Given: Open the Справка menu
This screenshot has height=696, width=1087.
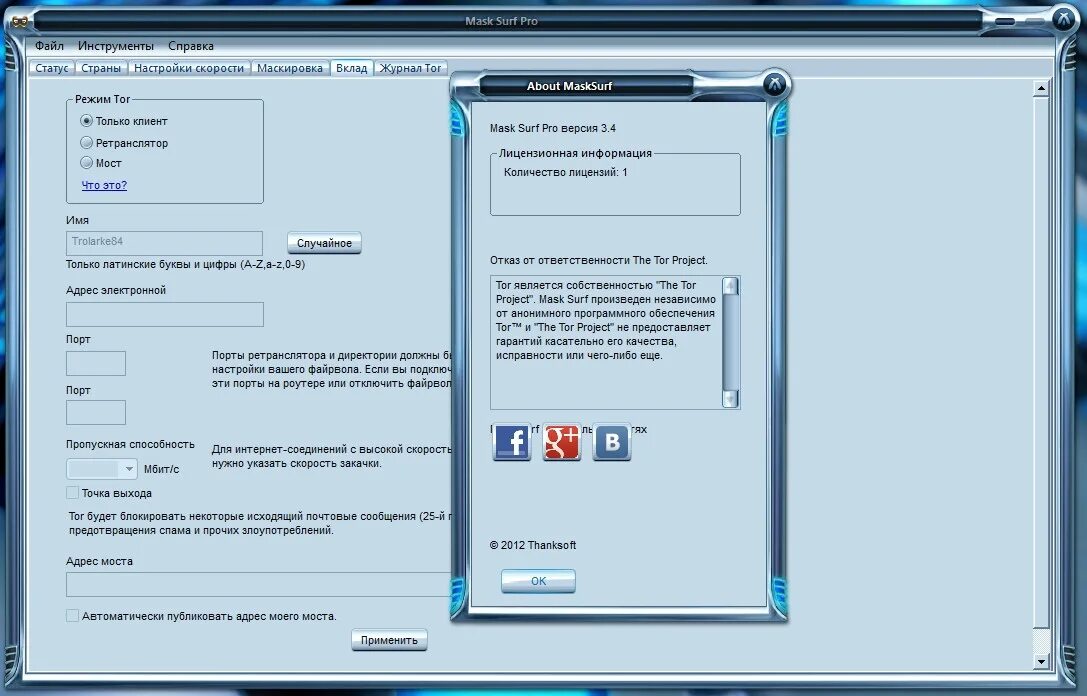Looking at the screenshot, I should point(191,46).
